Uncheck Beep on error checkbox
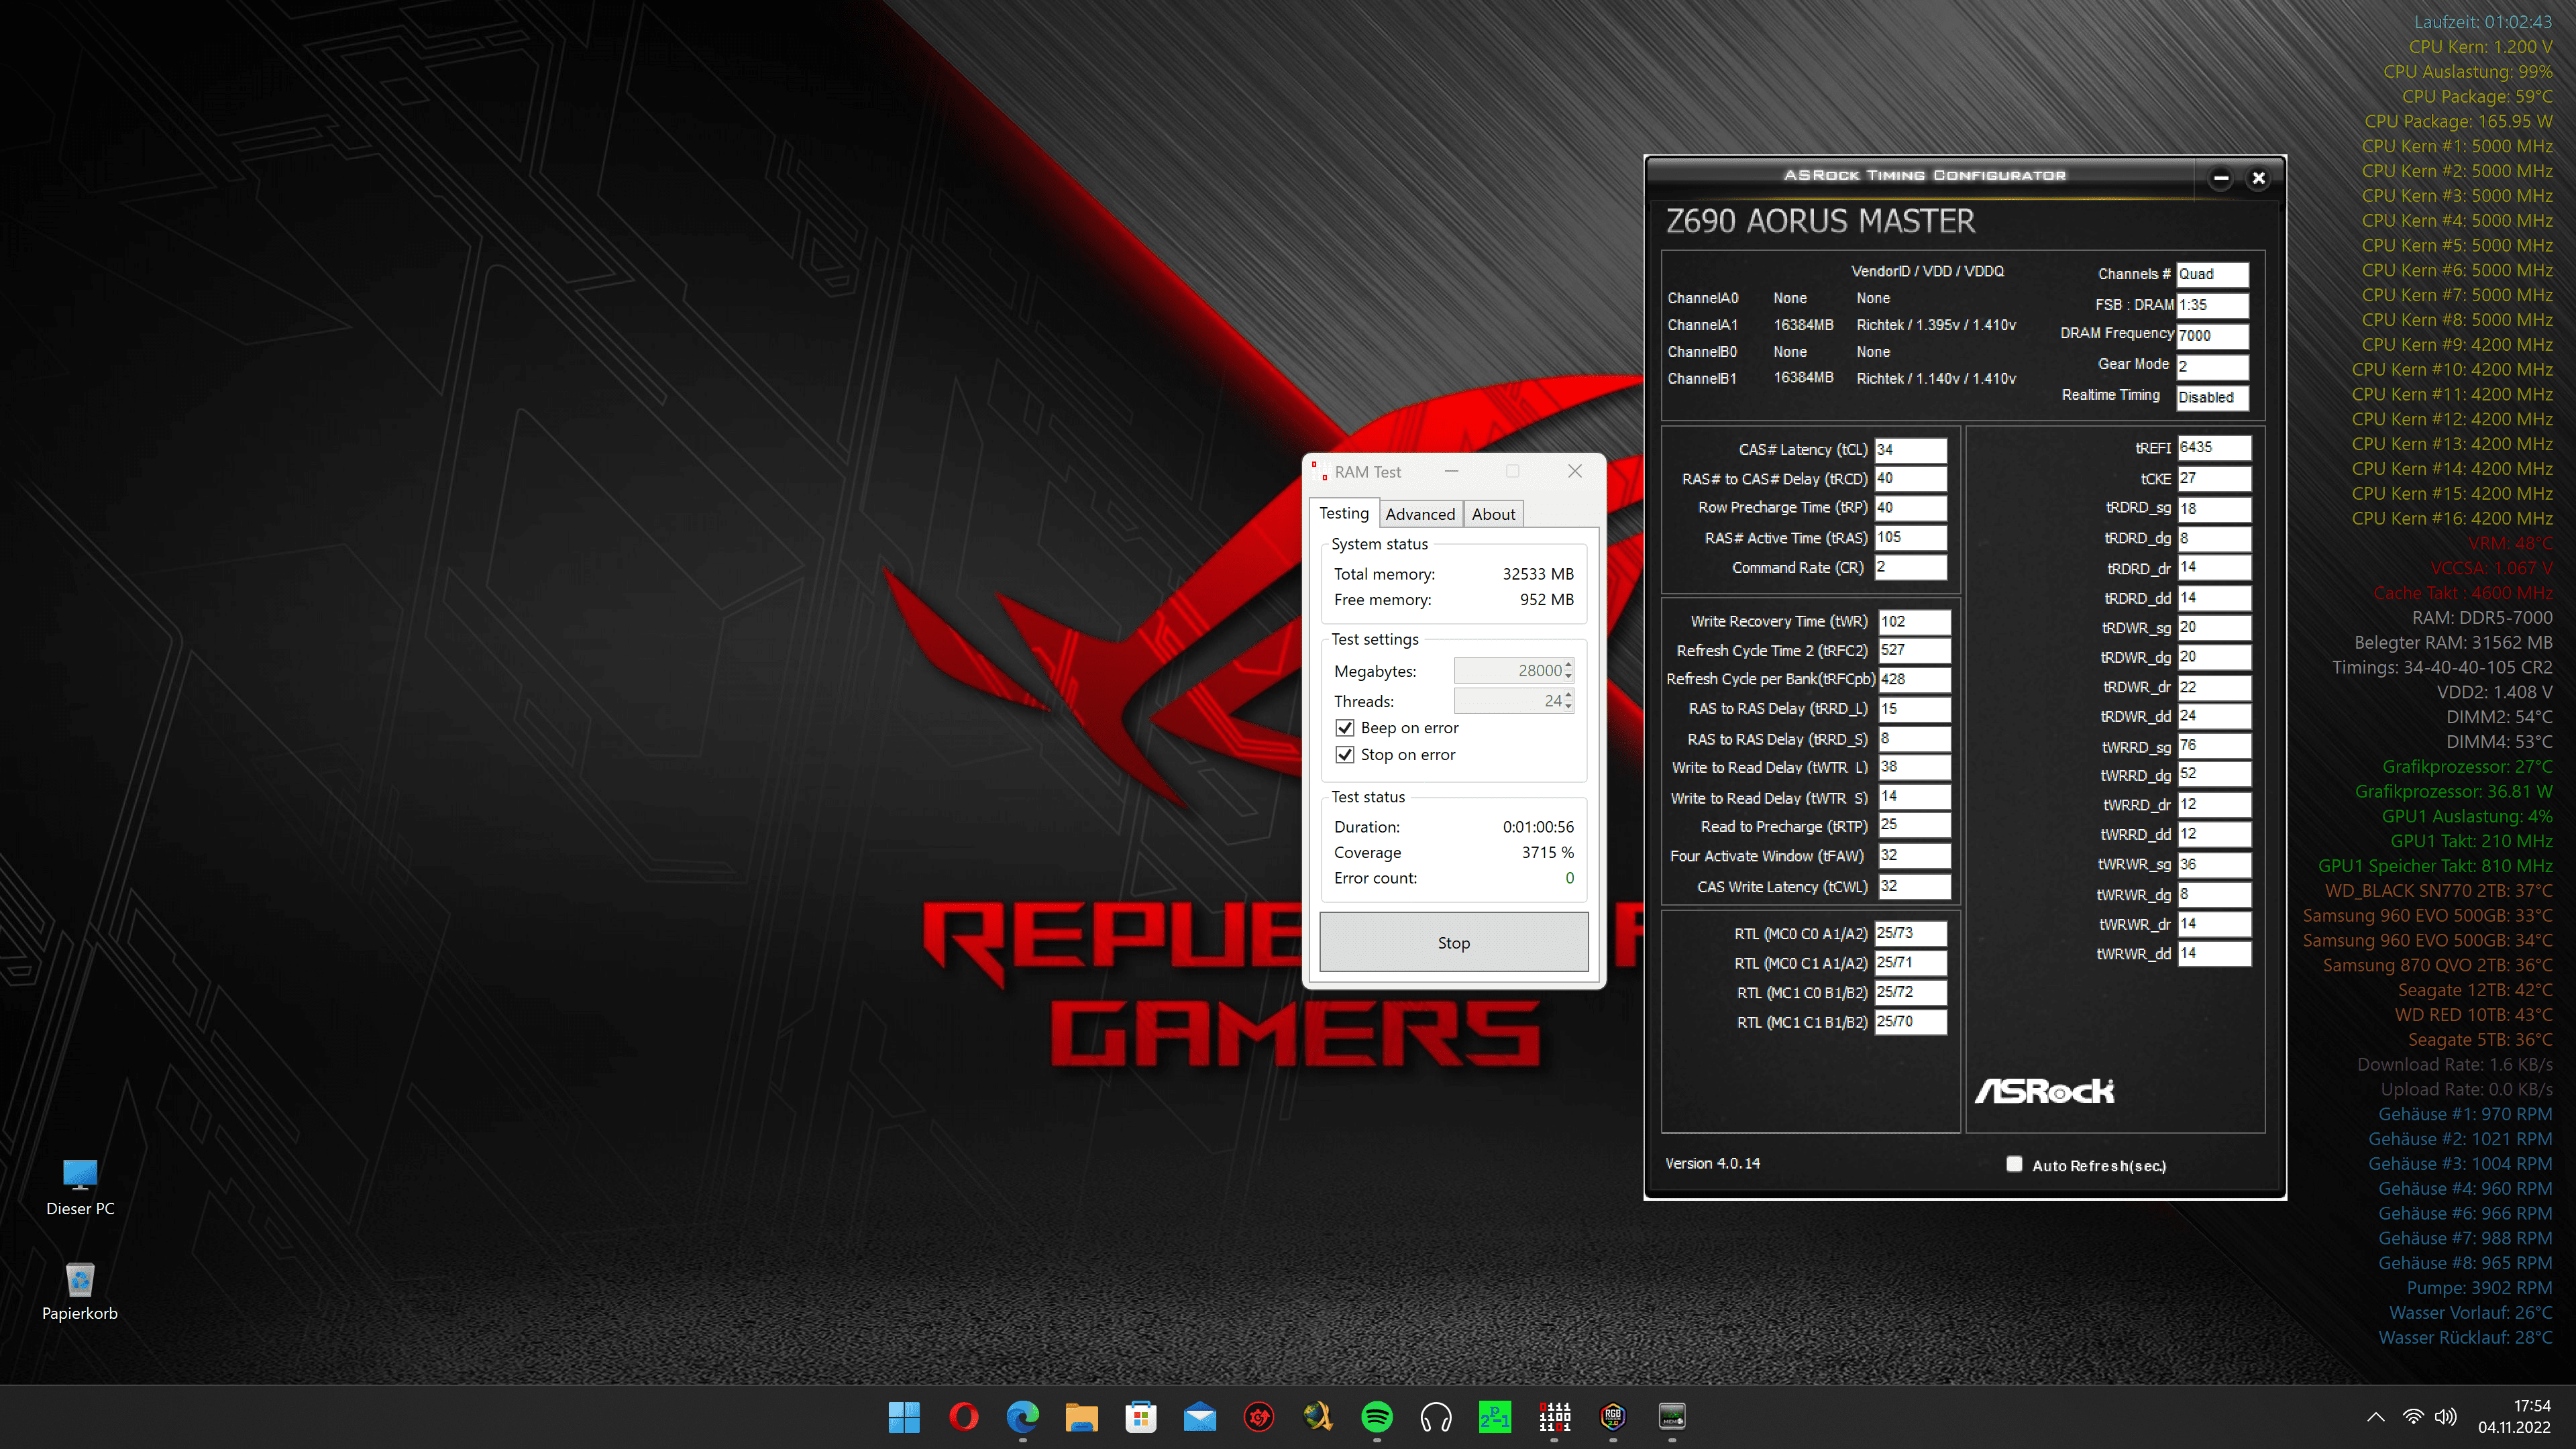 click(x=1345, y=728)
